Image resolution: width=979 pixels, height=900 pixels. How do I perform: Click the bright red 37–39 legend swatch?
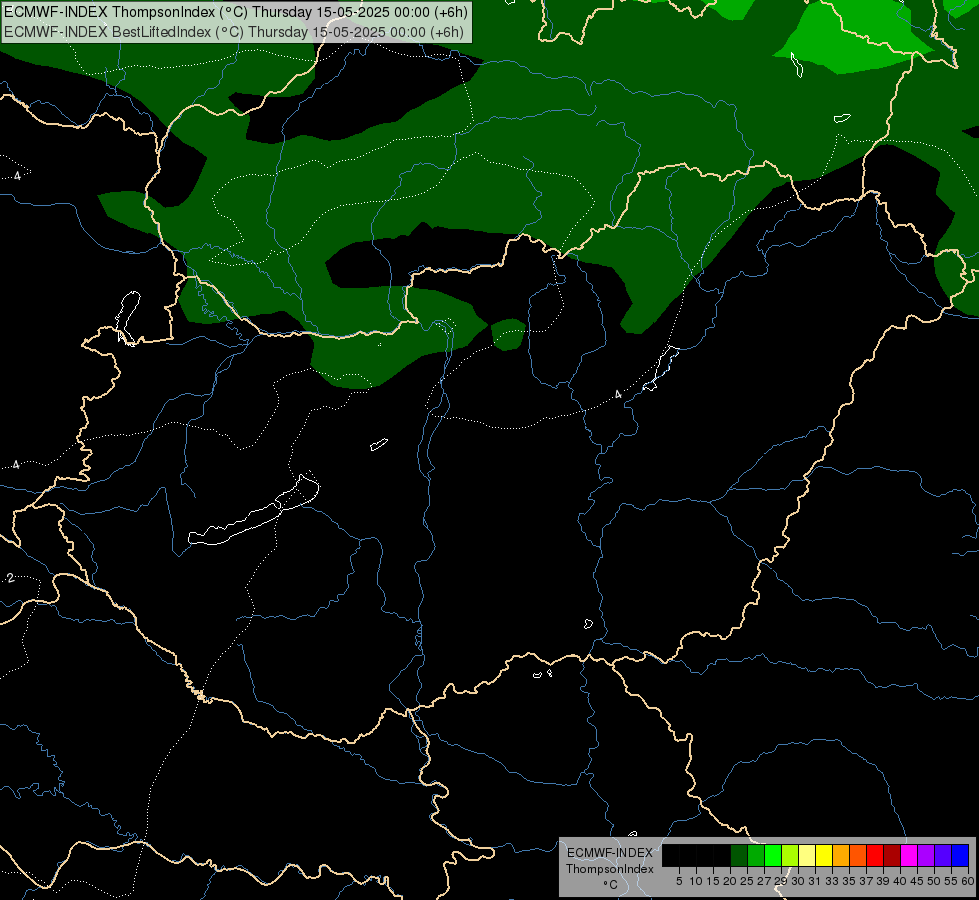[875, 855]
